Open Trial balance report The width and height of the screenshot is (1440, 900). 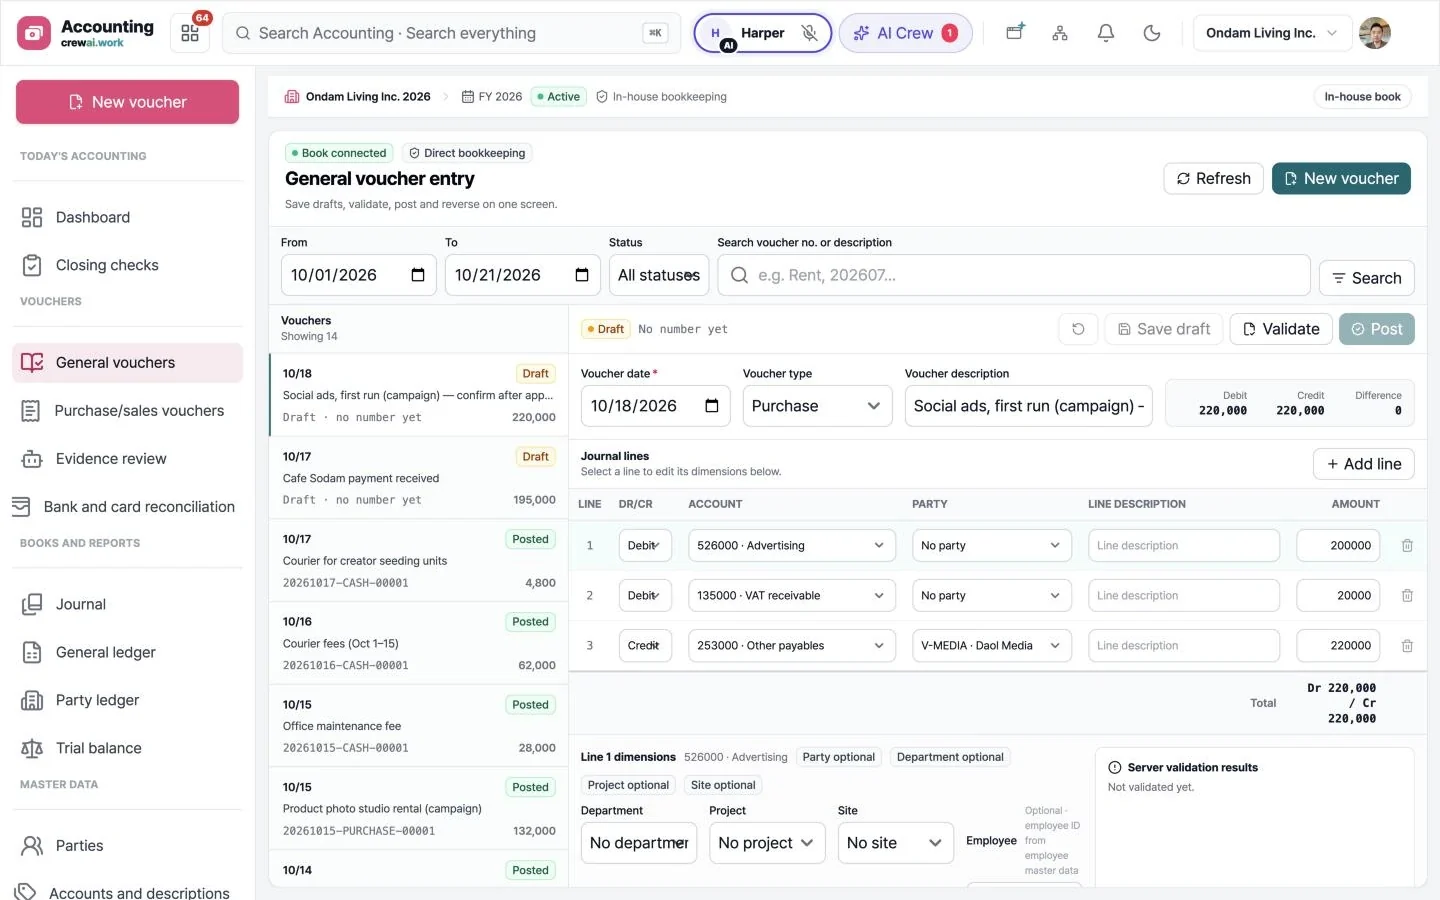(x=127, y=748)
